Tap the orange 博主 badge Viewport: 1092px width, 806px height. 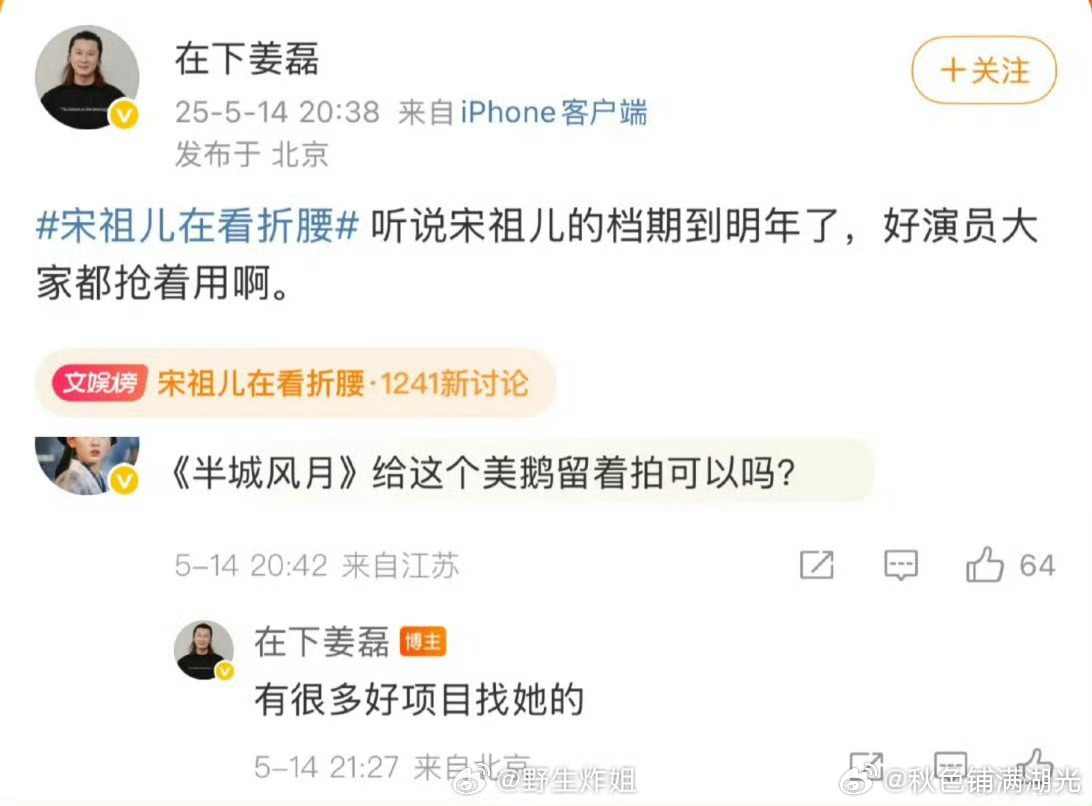pyautogui.click(x=423, y=642)
